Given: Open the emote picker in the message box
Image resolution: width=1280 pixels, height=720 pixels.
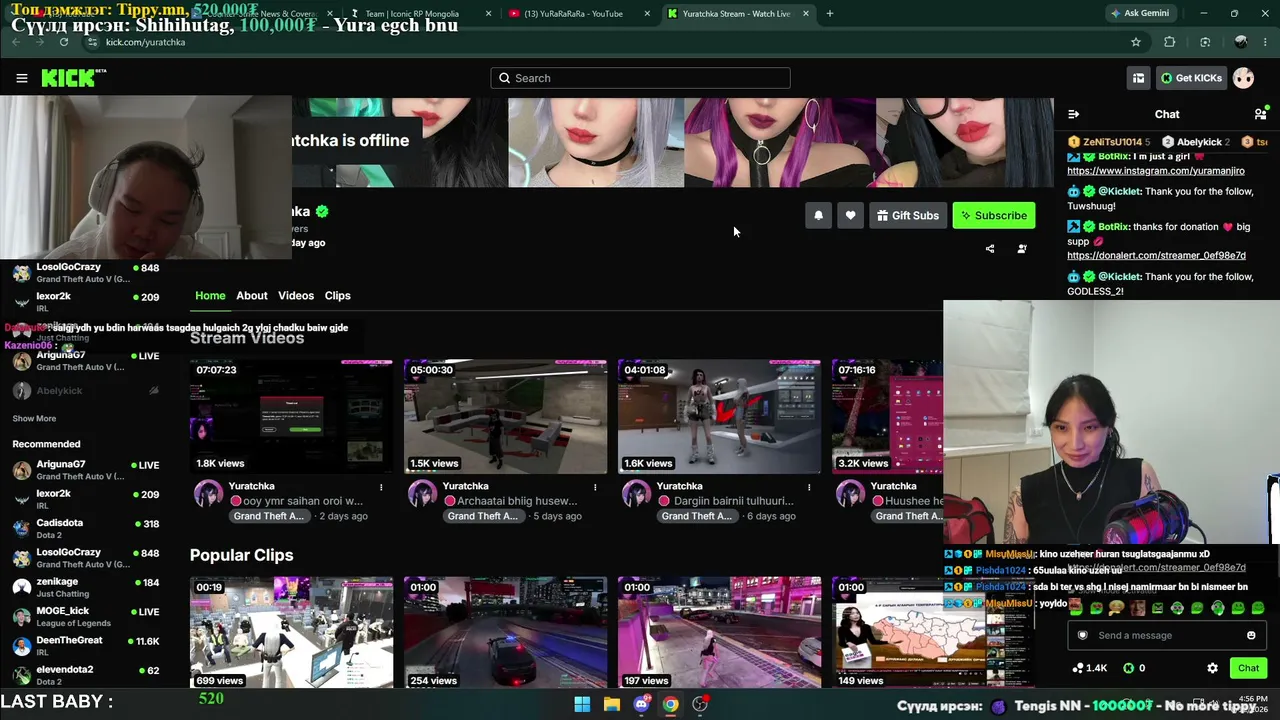Looking at the screenshot, I should click(1251, 635).
